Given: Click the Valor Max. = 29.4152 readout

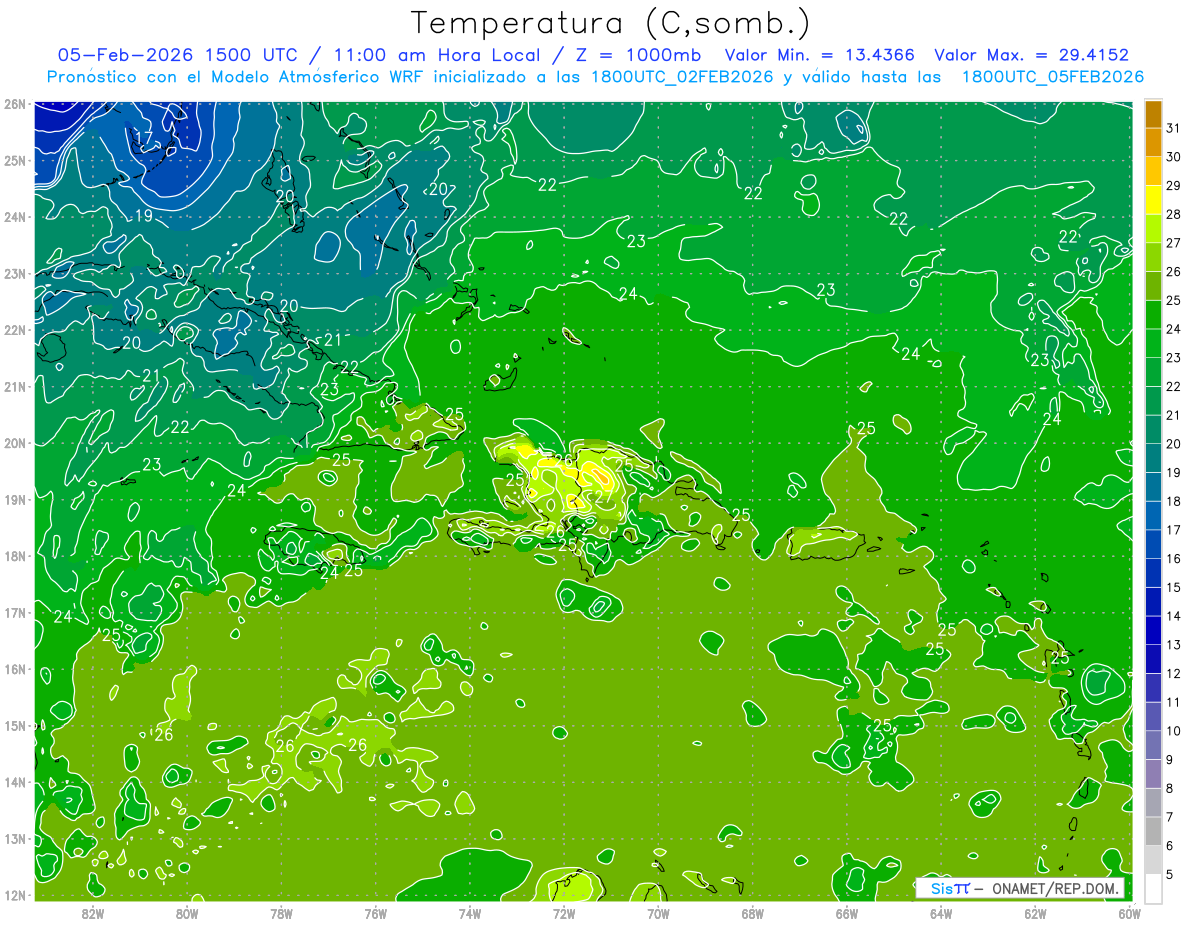Looking at the screenshot, I should 1031,55.
